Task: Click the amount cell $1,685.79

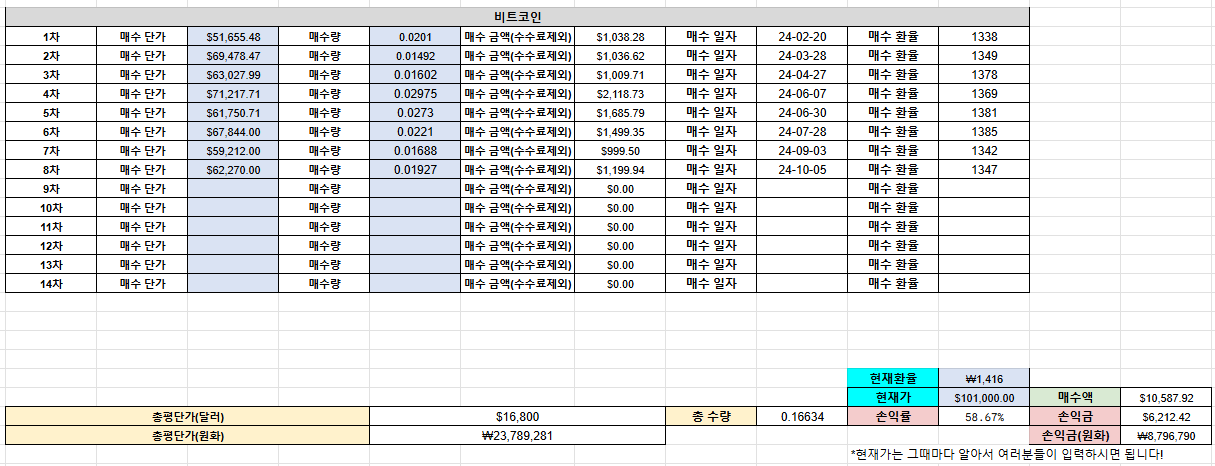Action: [x=620, y=113]
